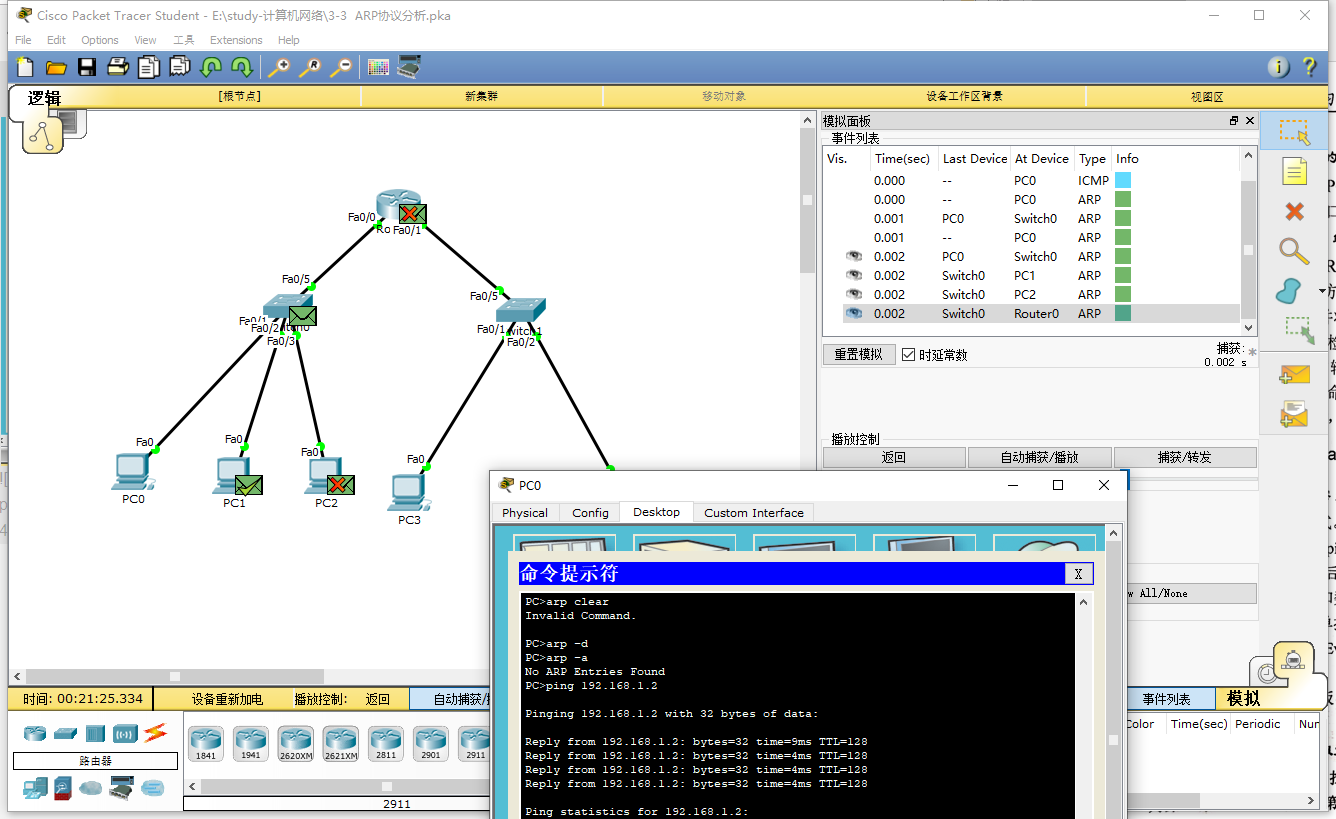Viewport: 1336px width, 819px height.
Task: Click the 设备重新加电 button
Action: click(227, 699)
